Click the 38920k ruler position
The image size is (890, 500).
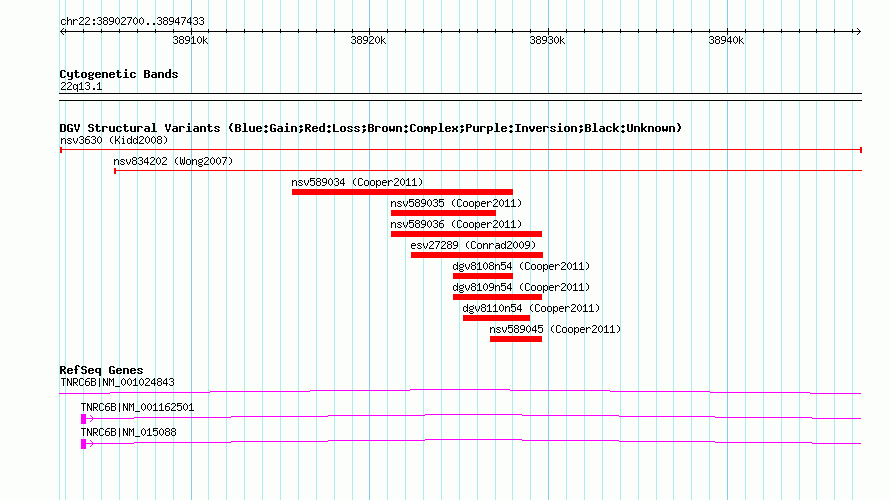click(x=368, y=40)
